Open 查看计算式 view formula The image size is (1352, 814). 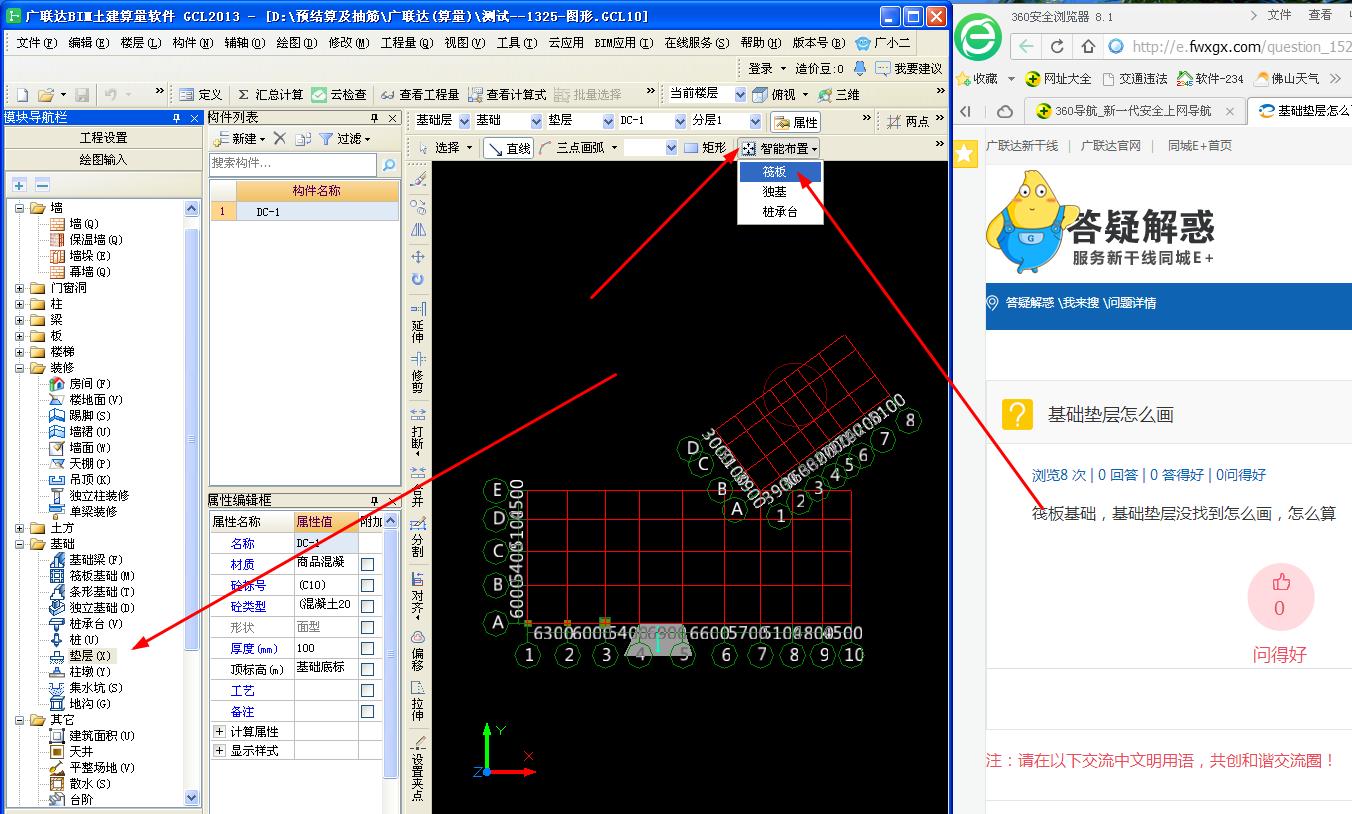point(507,94)
